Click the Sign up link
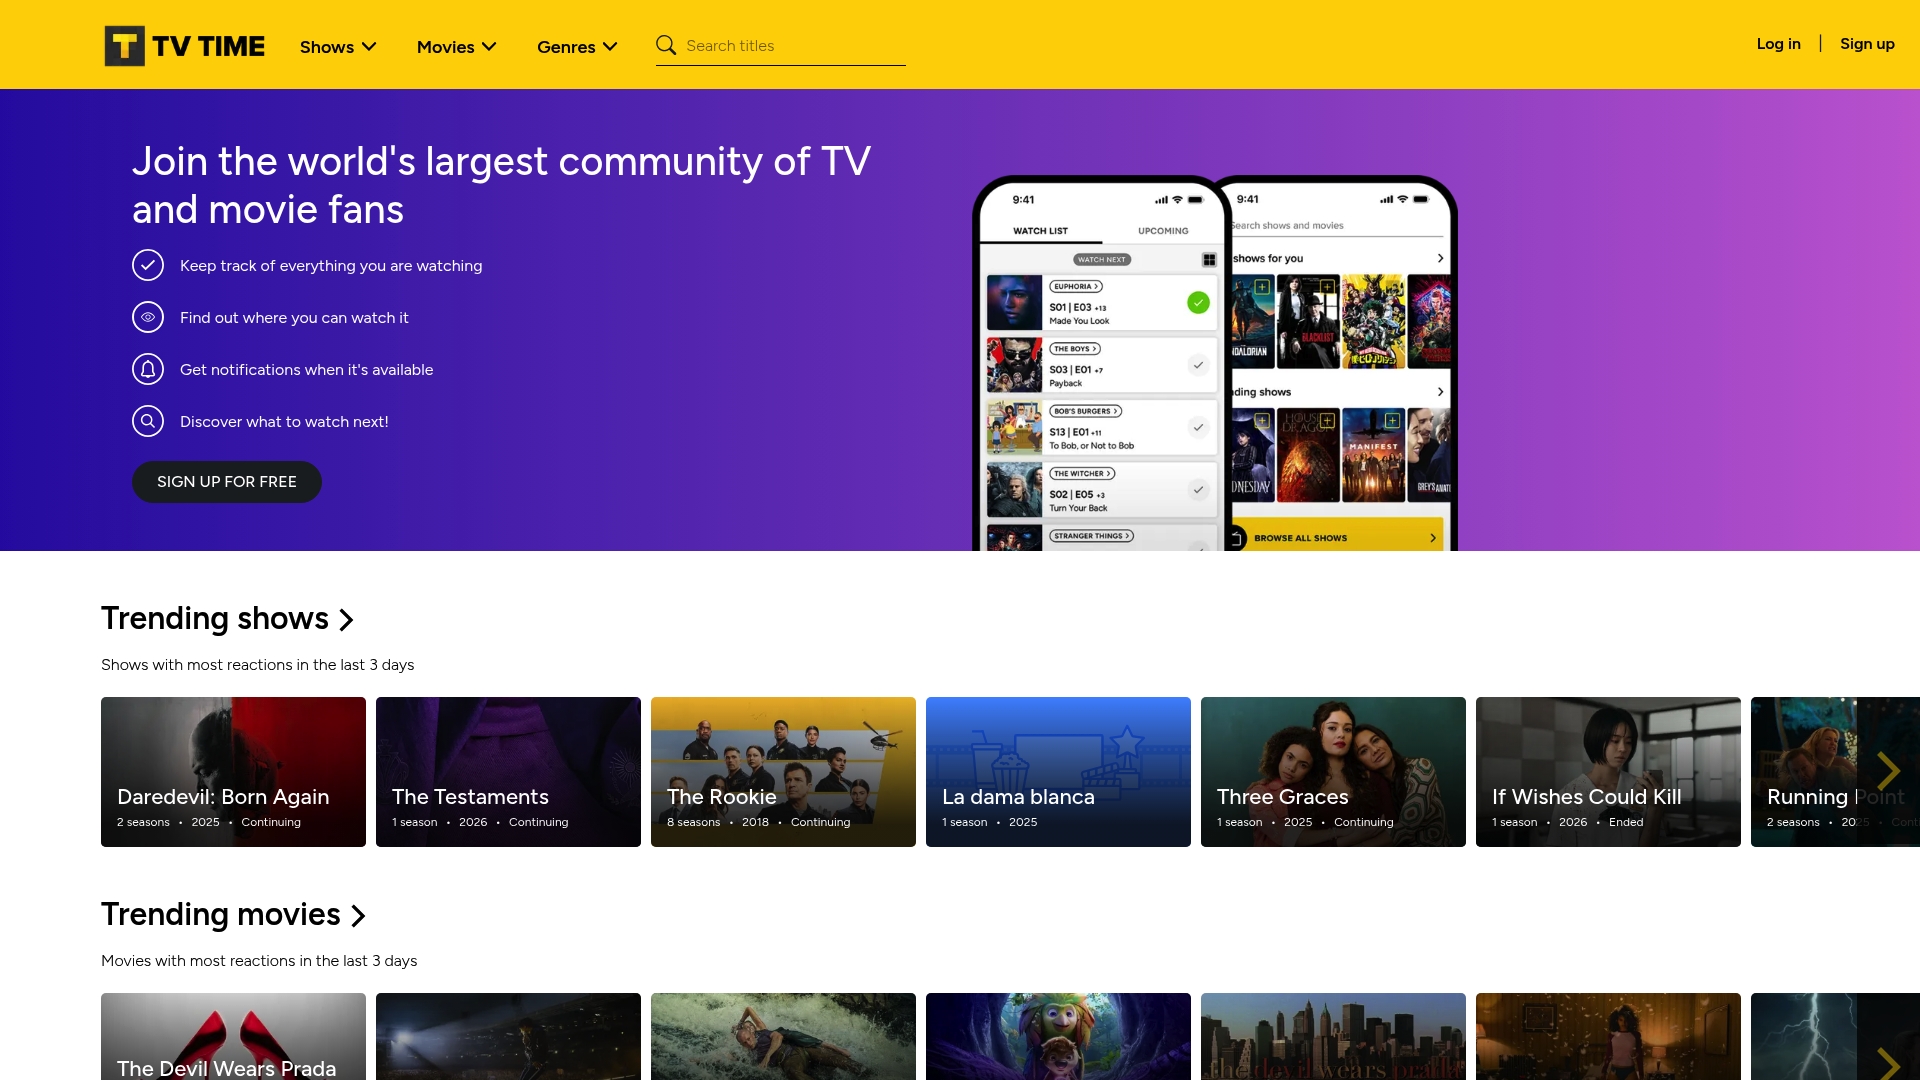 (x=1867, y=44)
